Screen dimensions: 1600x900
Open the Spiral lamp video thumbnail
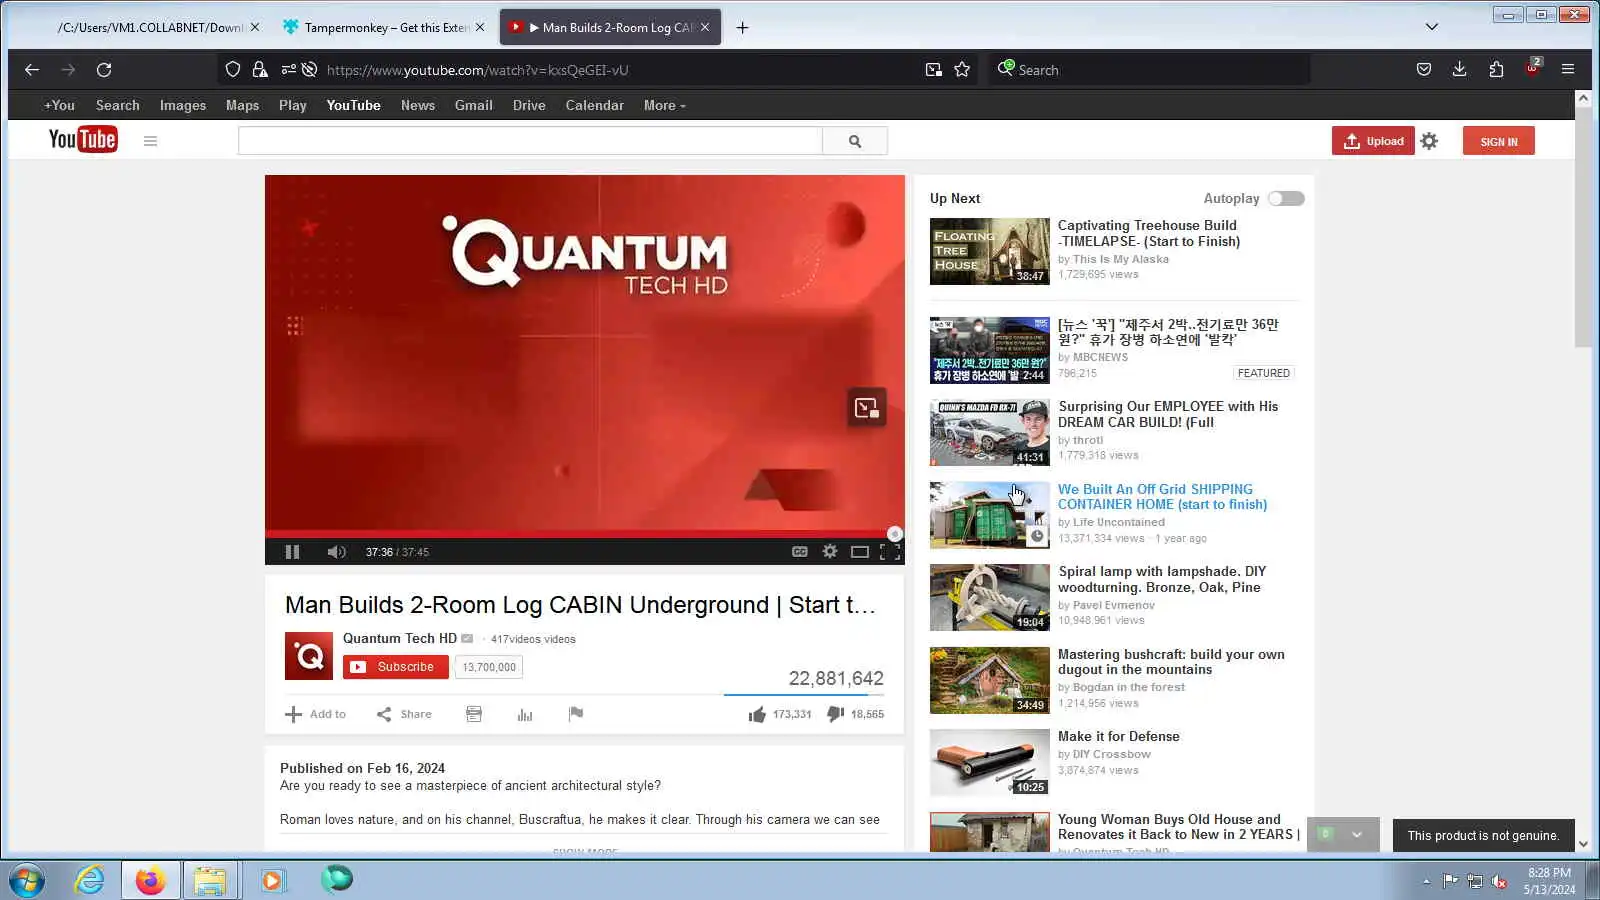(990, 598)
